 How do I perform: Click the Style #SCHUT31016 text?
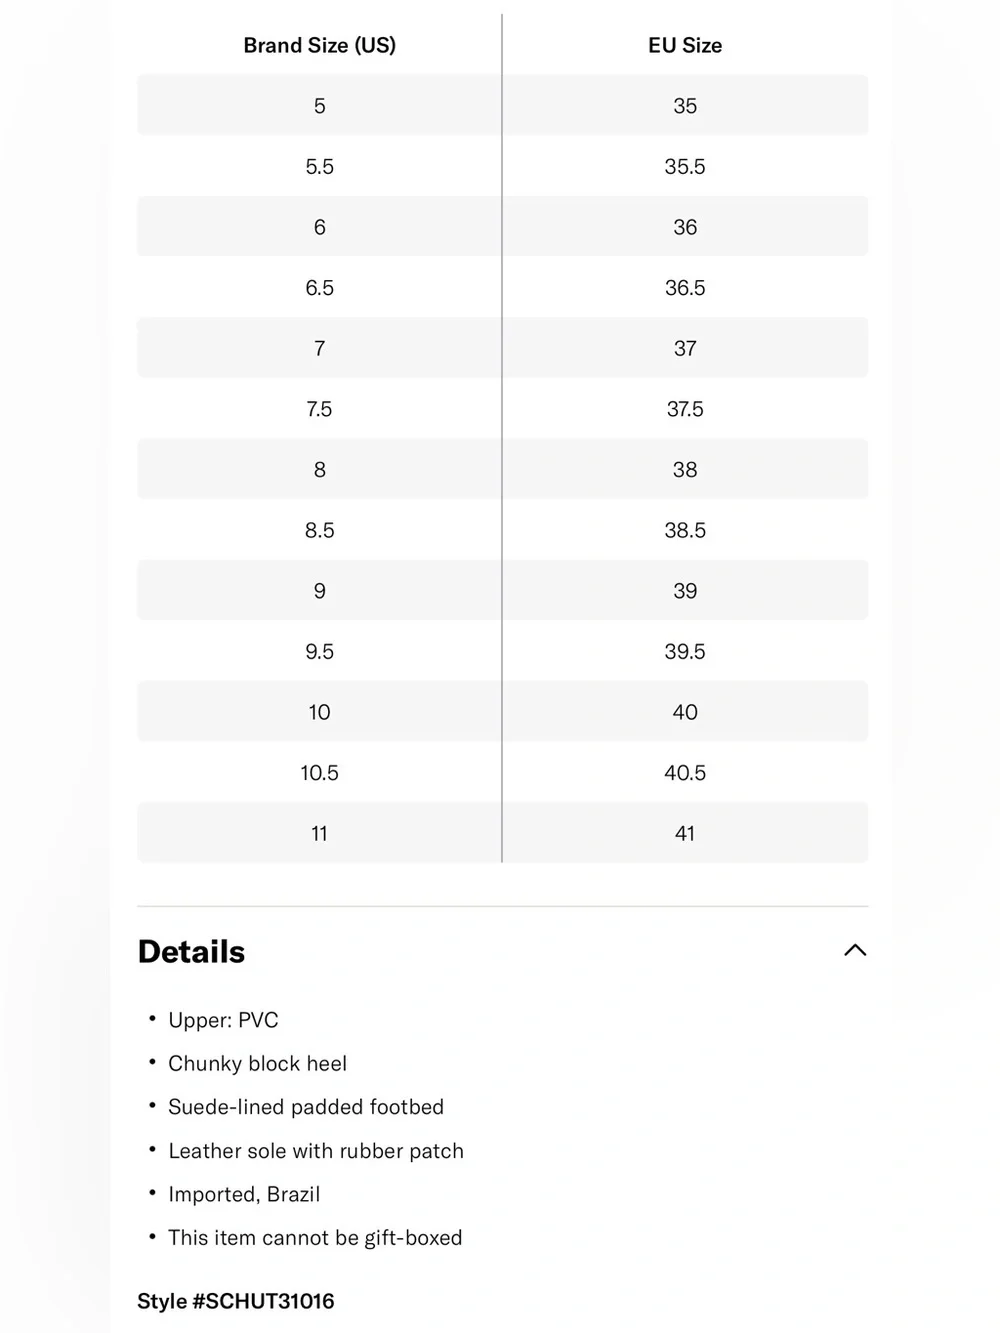click(x=236, y=1301)
